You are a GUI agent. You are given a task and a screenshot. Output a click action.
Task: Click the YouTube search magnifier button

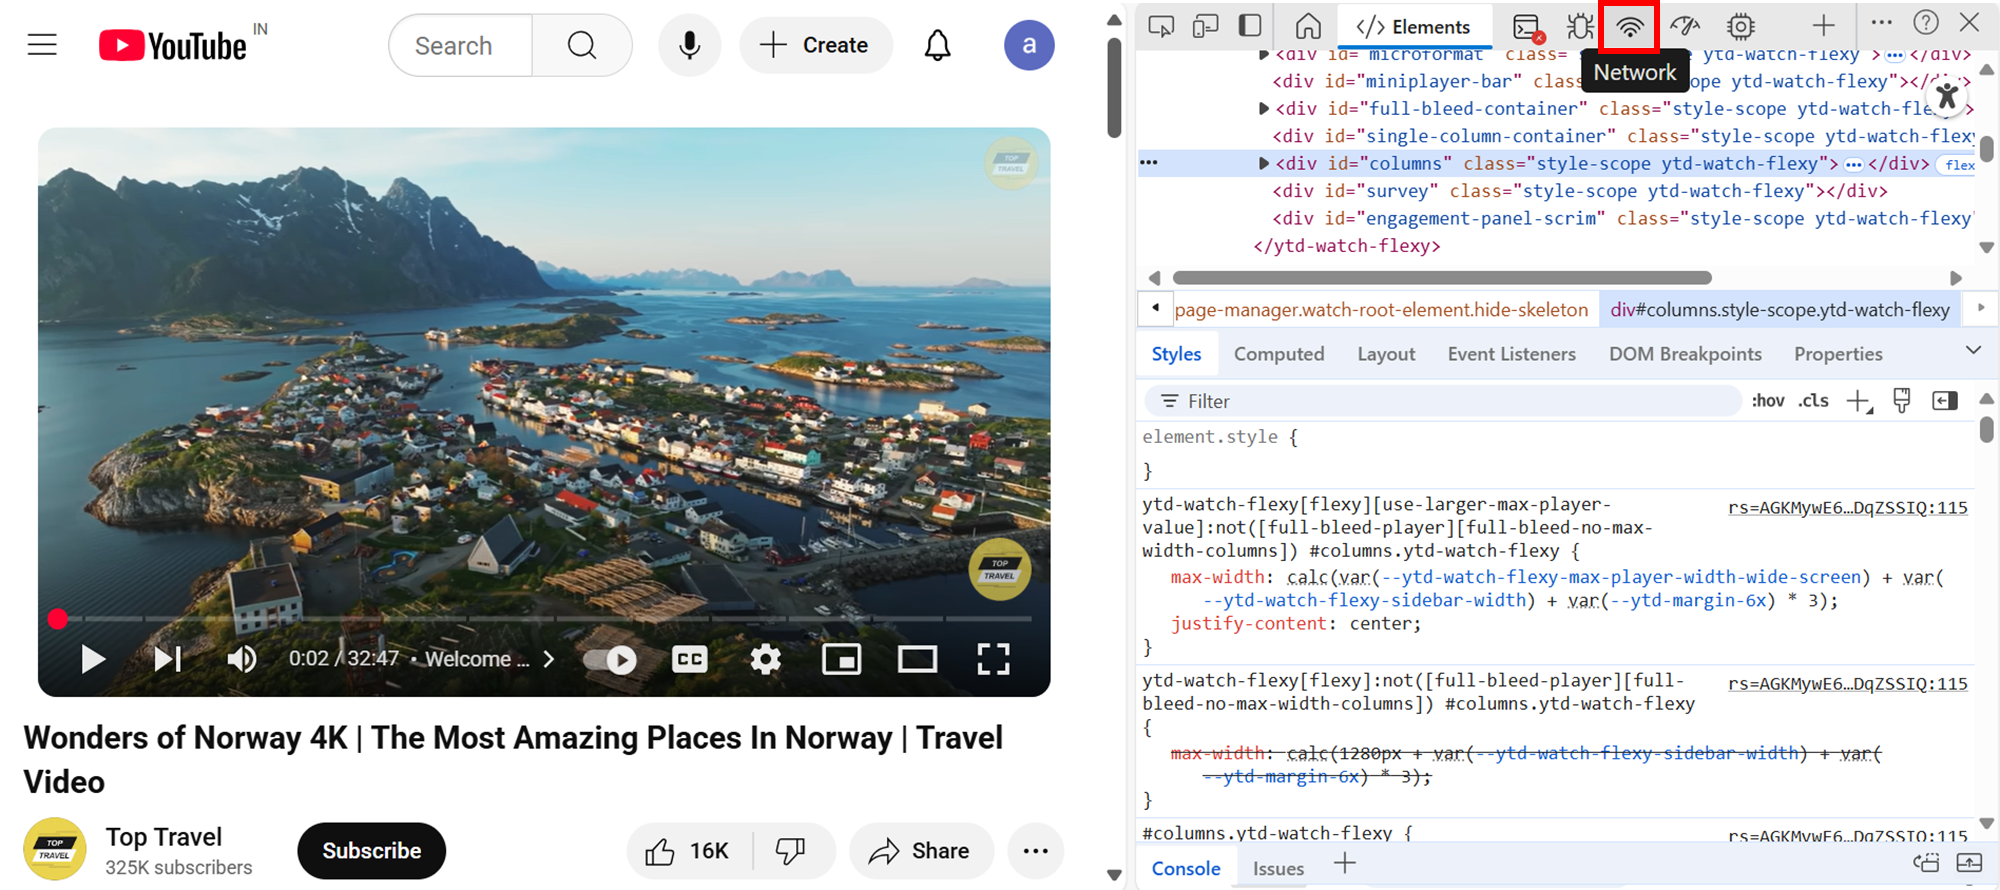click(x=582, y=45)
